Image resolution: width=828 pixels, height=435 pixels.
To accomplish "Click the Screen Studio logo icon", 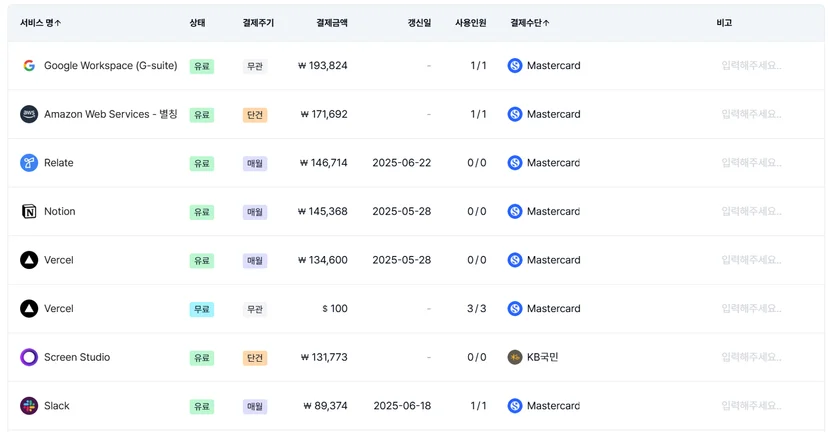I will point(29,357).
